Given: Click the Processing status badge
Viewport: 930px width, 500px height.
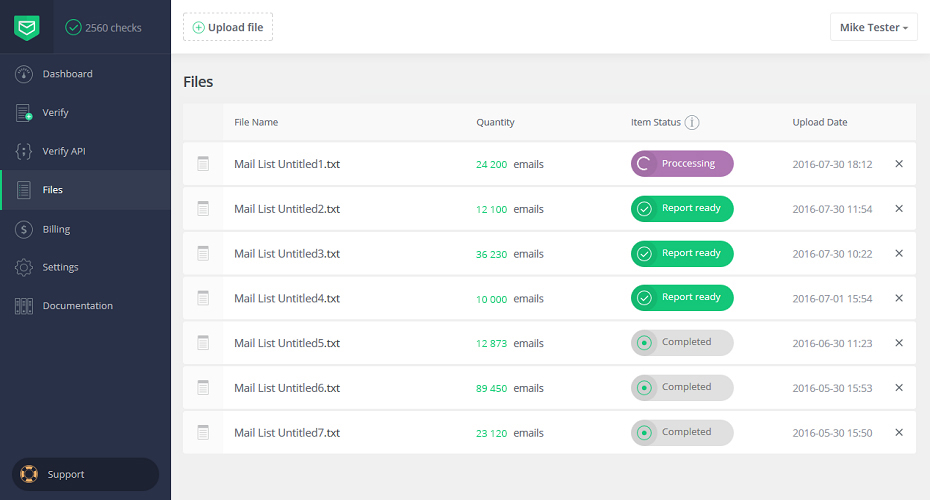Looking at the screenshot, I should (x=682, y=164).
